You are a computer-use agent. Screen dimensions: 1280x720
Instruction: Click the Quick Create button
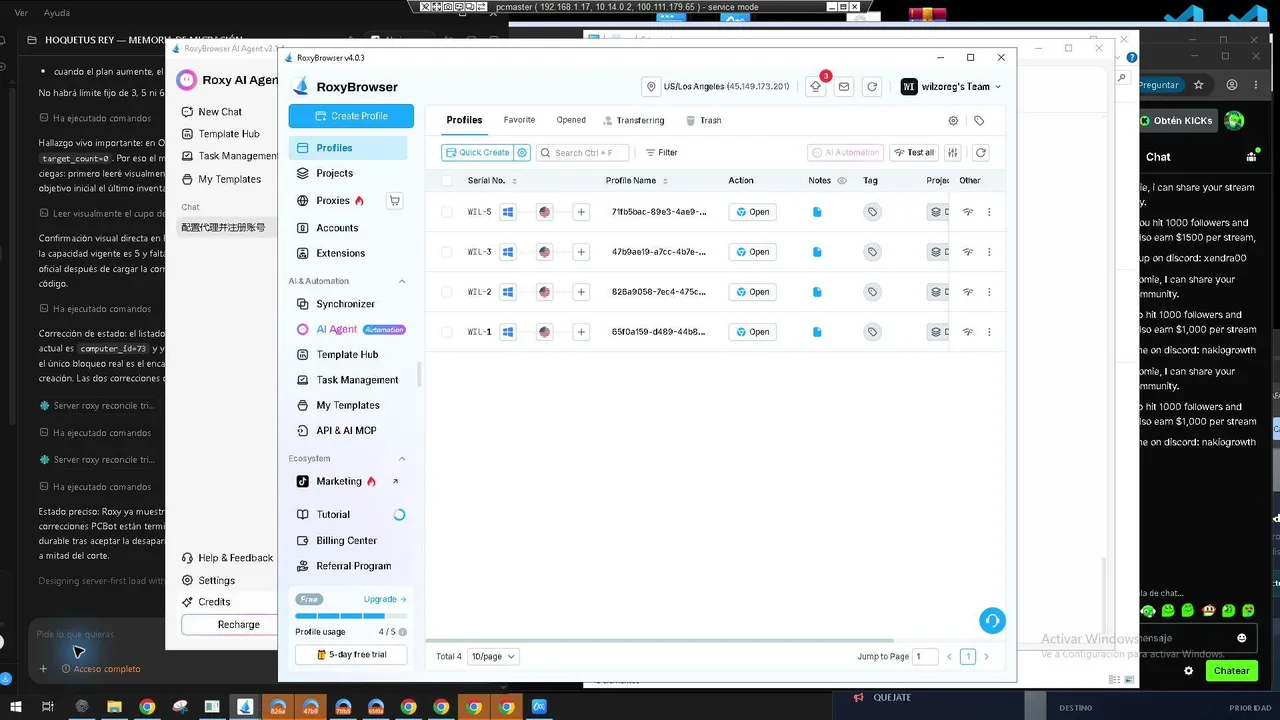pyautogui.click(x=478, y=153)
